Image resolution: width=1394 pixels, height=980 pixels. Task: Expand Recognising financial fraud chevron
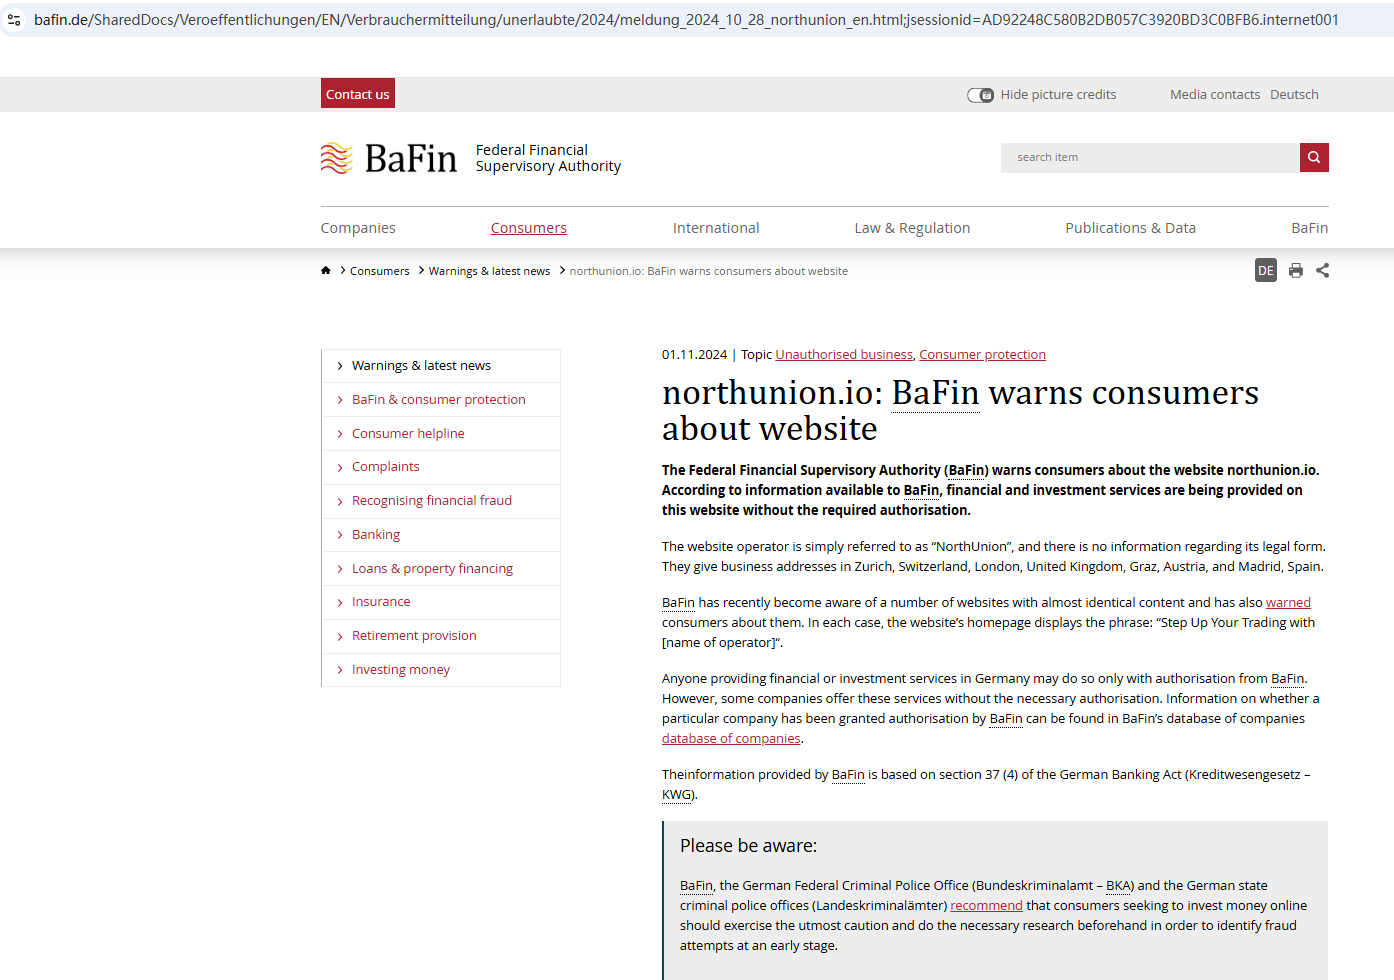340,501
